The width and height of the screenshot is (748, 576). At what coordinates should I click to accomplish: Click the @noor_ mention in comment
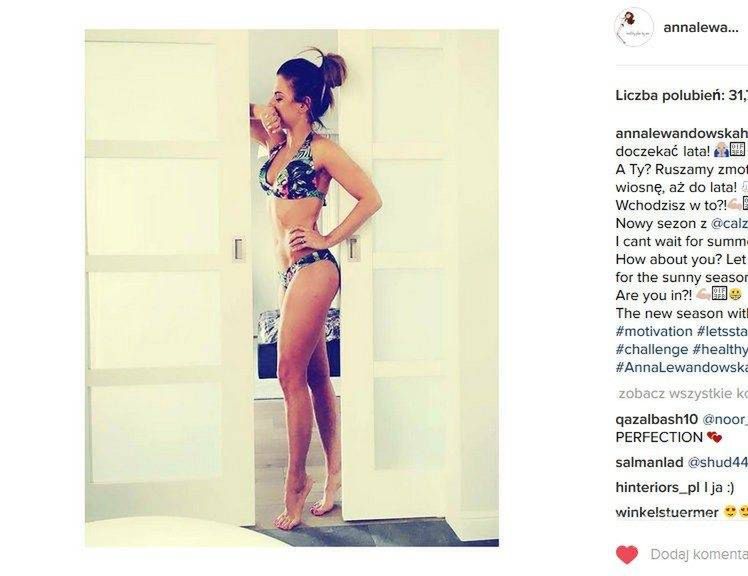tap(725, 419)
